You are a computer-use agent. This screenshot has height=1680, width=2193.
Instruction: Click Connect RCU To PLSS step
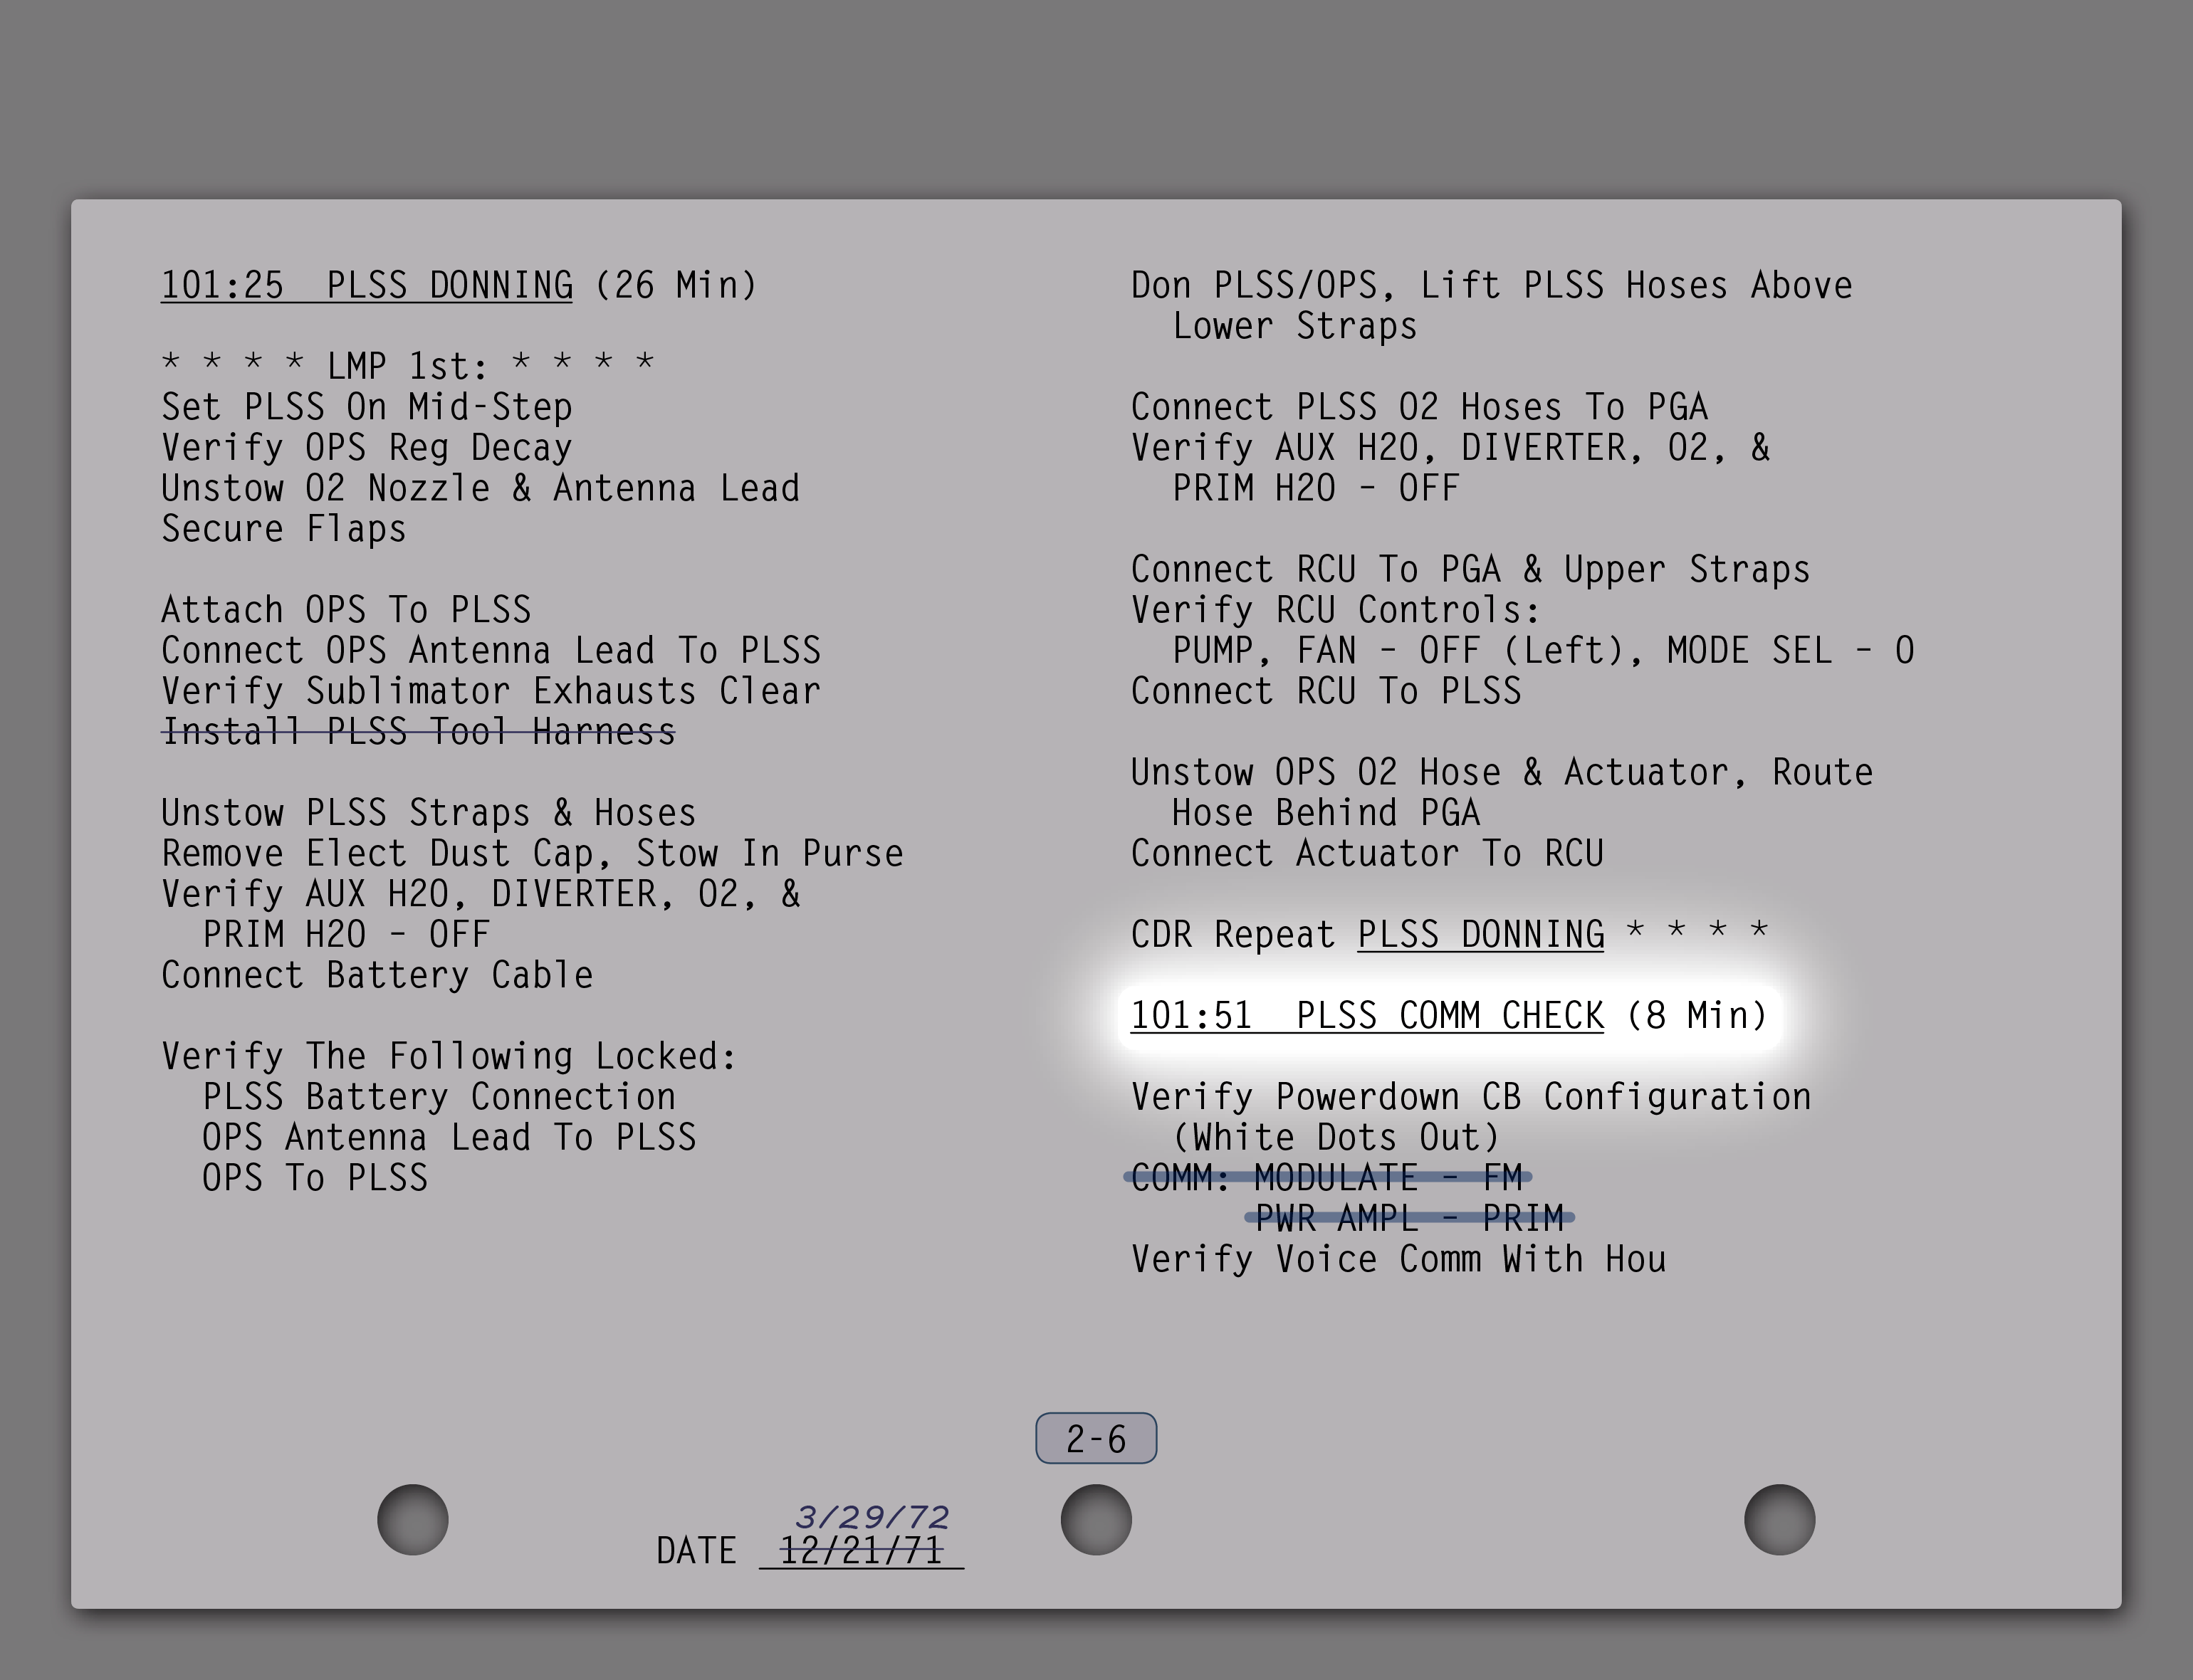coord(1326,691)
